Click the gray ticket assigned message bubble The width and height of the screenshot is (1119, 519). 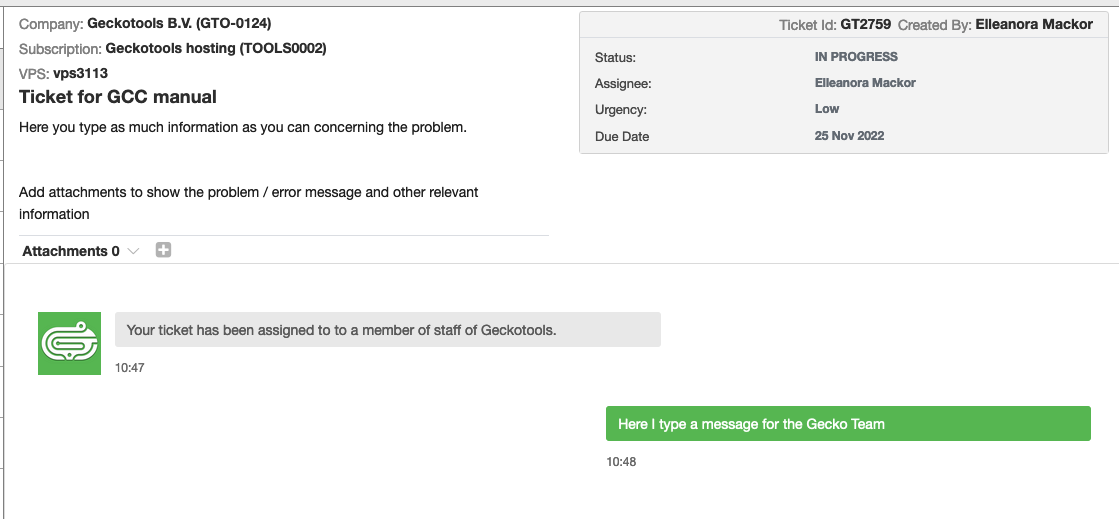tap(387, 330)
